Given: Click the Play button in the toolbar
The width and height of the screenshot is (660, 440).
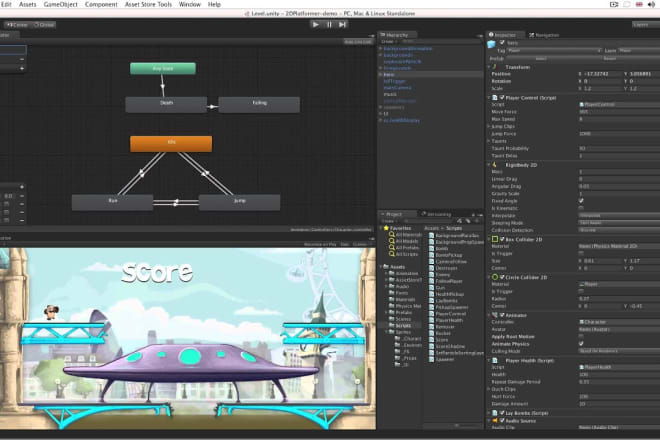Looking at the screenshot, I should point(316,24).
